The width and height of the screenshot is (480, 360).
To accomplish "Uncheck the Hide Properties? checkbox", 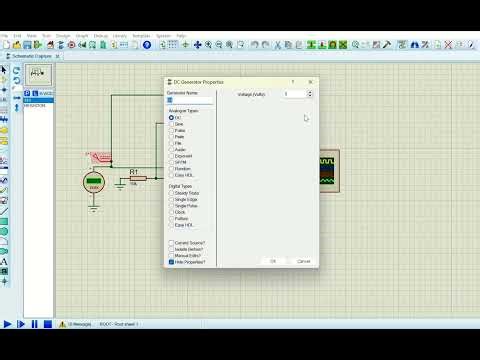I will (171, 262).
